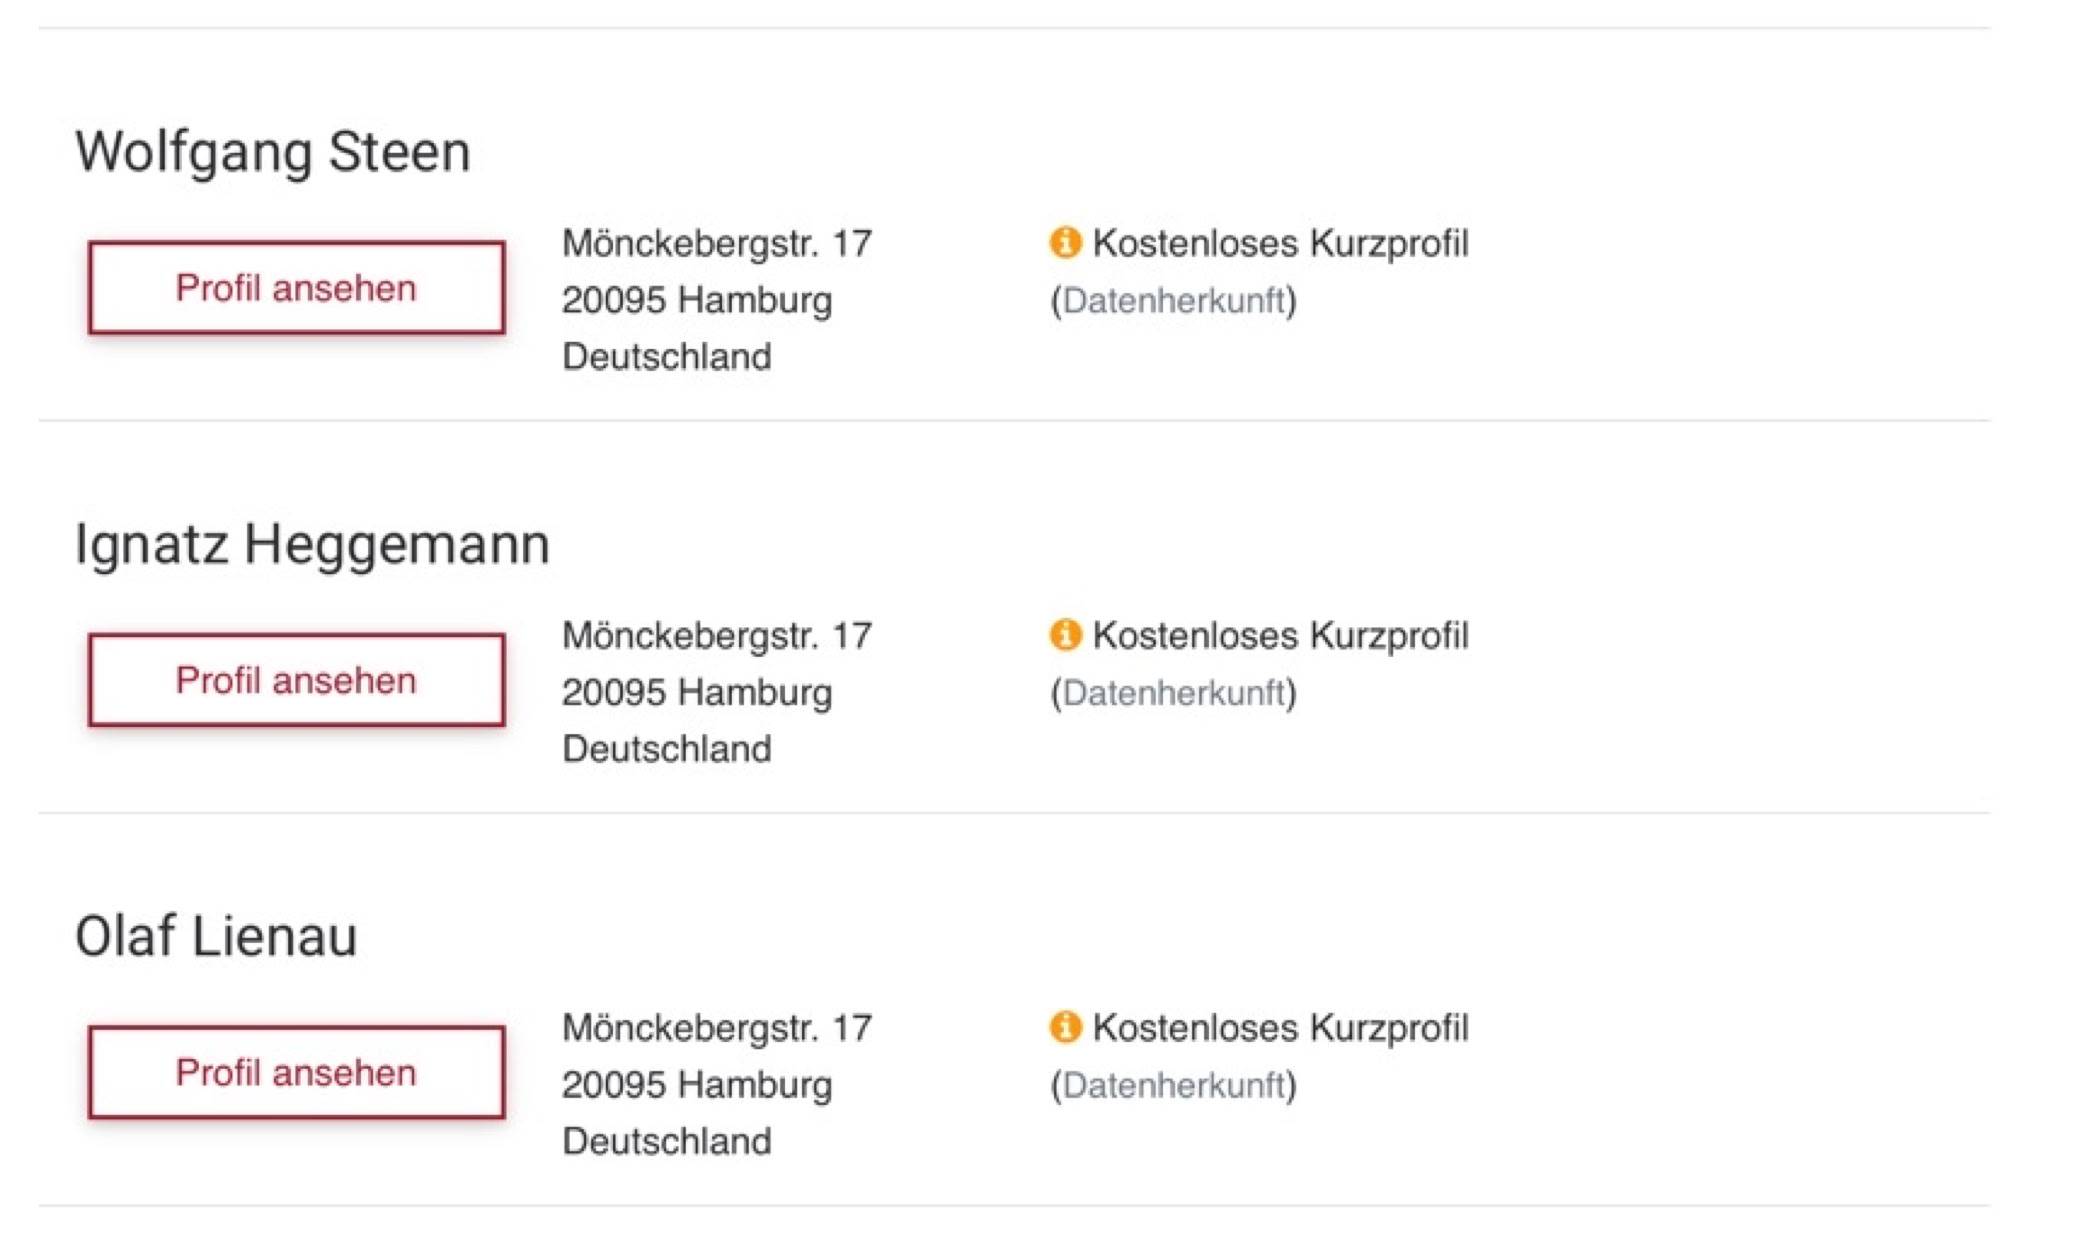This screenshot has height=1248, width=2074.
Task: Select Mönckebergstr. 17 under Ignatz Heggemann
Action: tap(716, 635)
